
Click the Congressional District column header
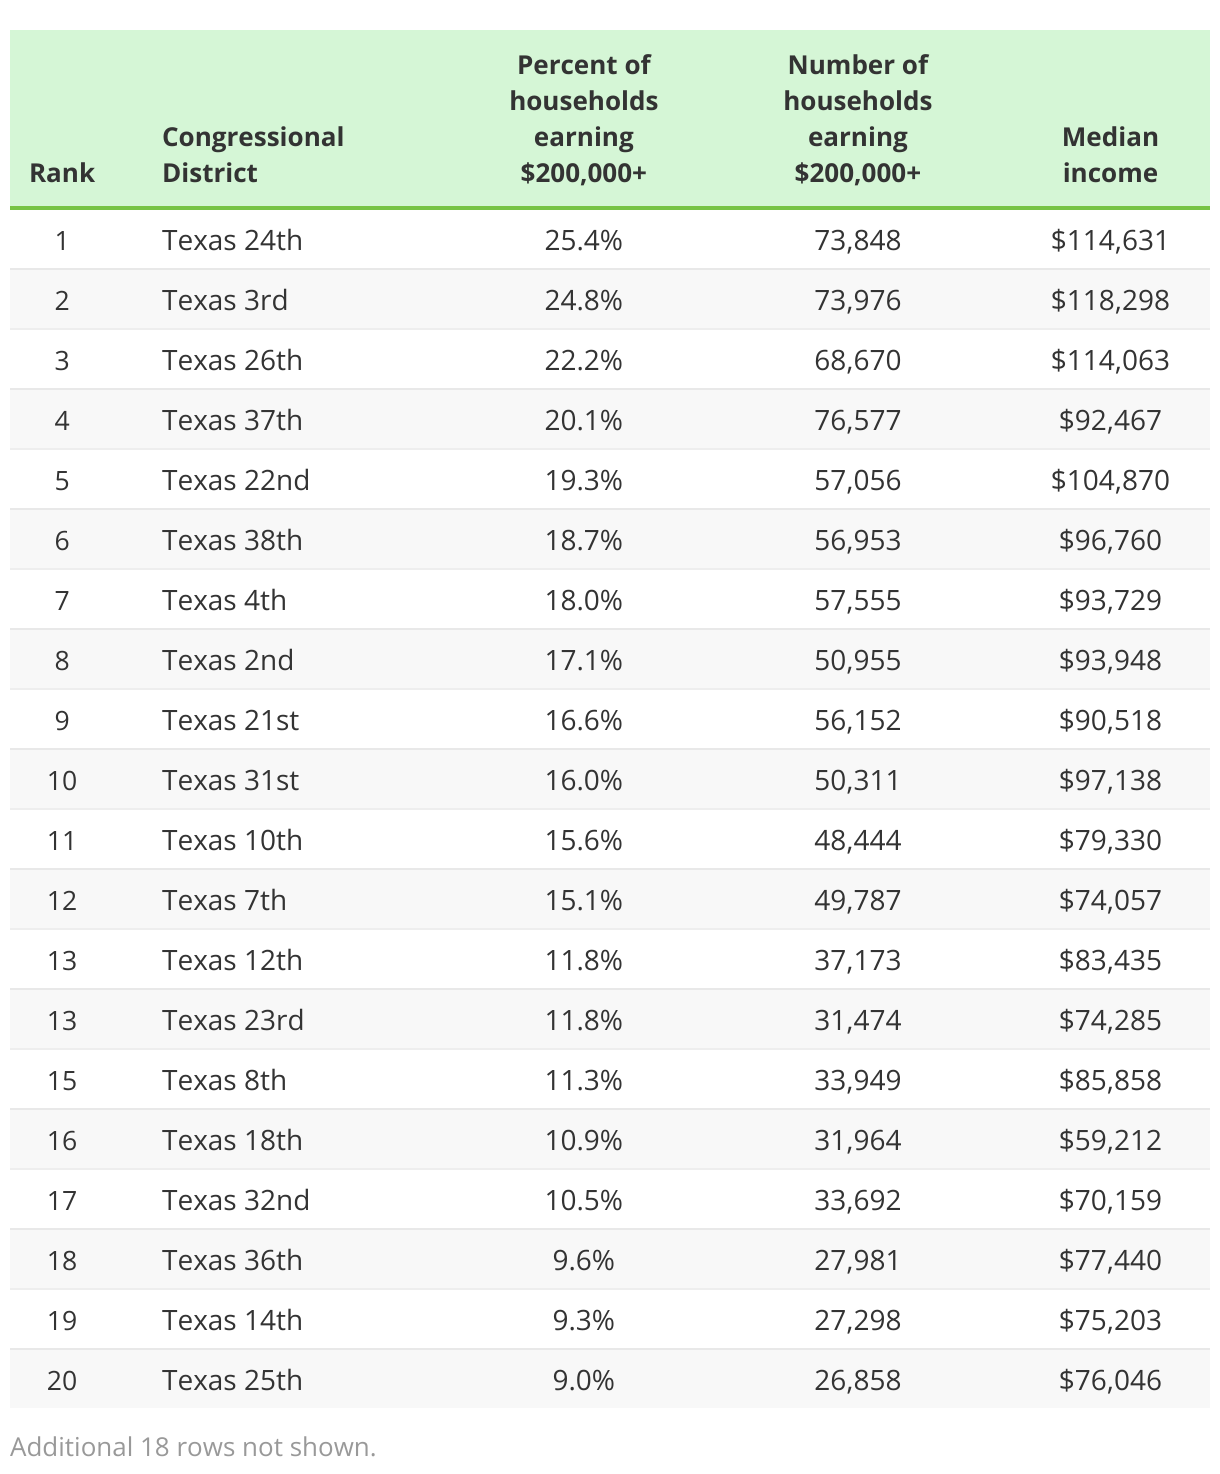252,155
